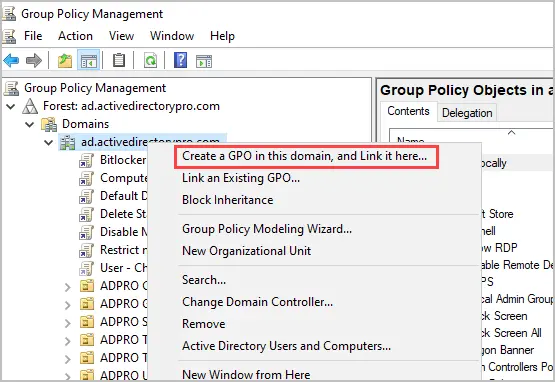Choose New Window from Here
Screen dimensions: 555x382
[x=246, y=375]
